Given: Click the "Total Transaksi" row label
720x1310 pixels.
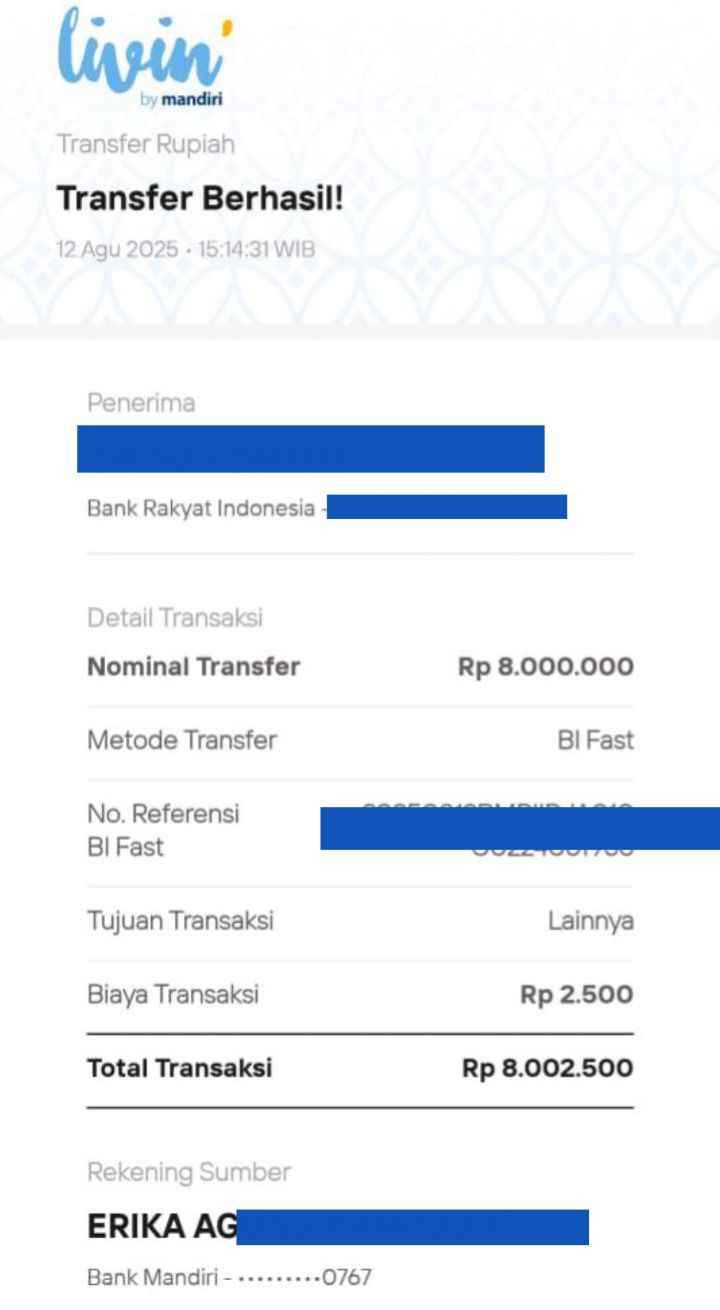Looking at the screenshot, I should tap(180, 1068).
